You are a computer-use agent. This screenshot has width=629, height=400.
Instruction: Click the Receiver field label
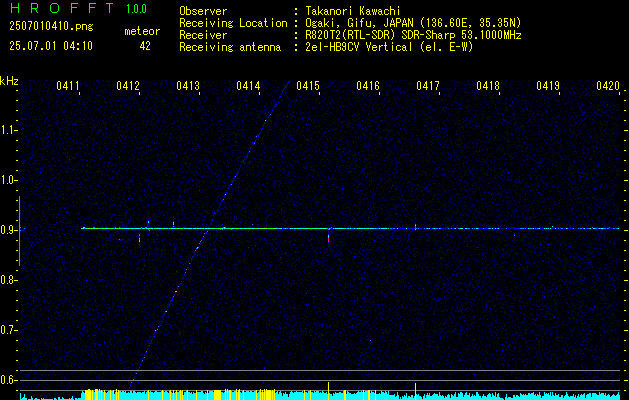203,35
